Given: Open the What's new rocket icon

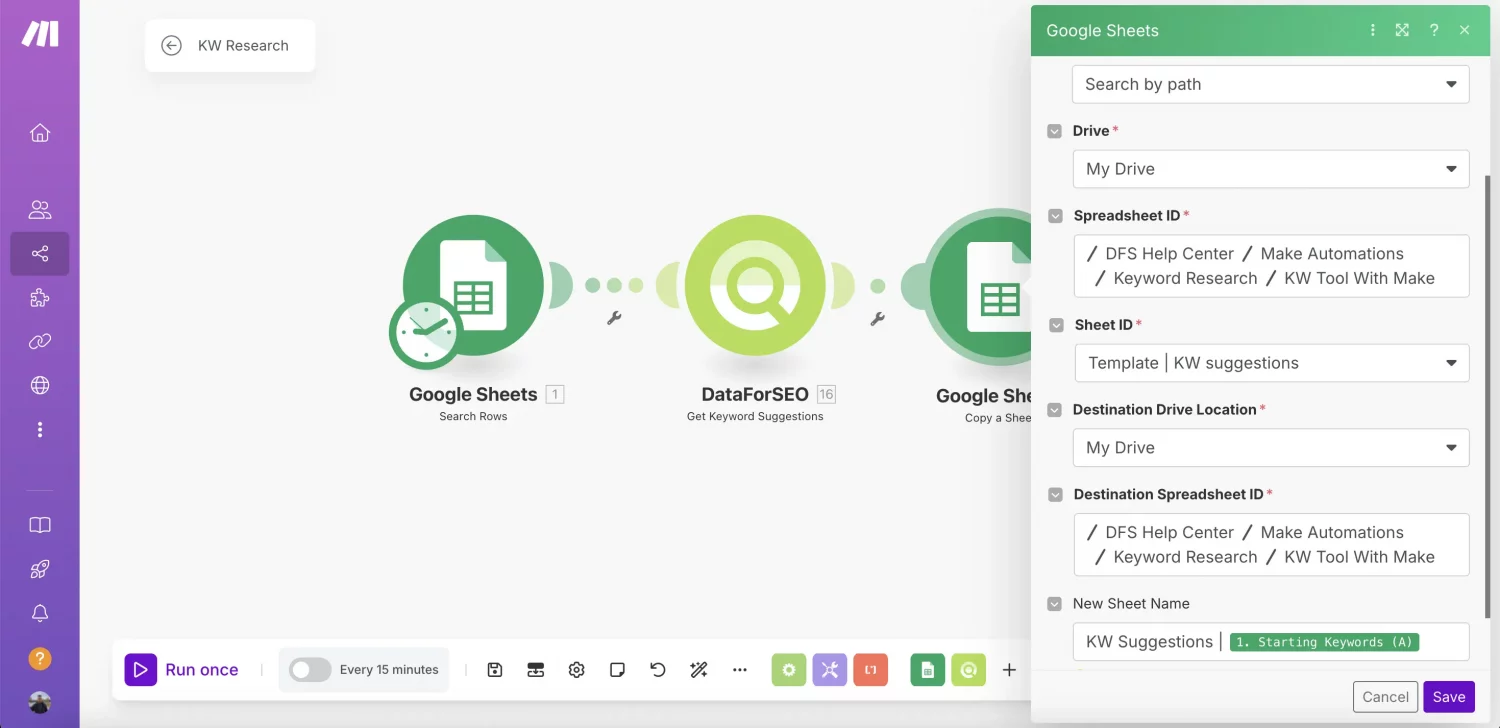Looking at the screenshot, I should (40, 569).
